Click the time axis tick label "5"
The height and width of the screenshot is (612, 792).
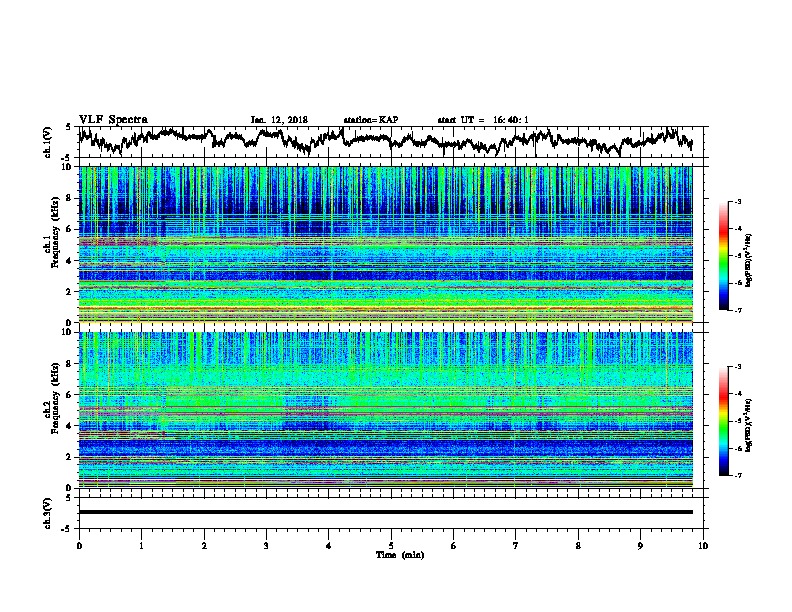[391, 546]
